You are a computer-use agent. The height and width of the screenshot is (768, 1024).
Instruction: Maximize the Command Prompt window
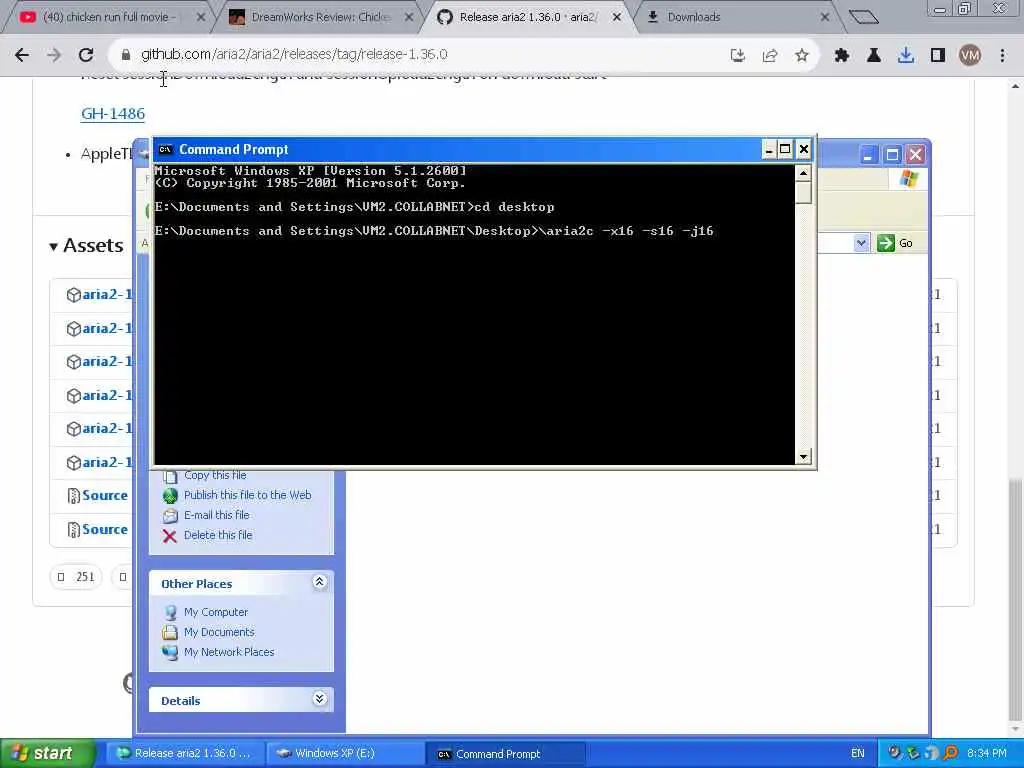click(786, 150)
